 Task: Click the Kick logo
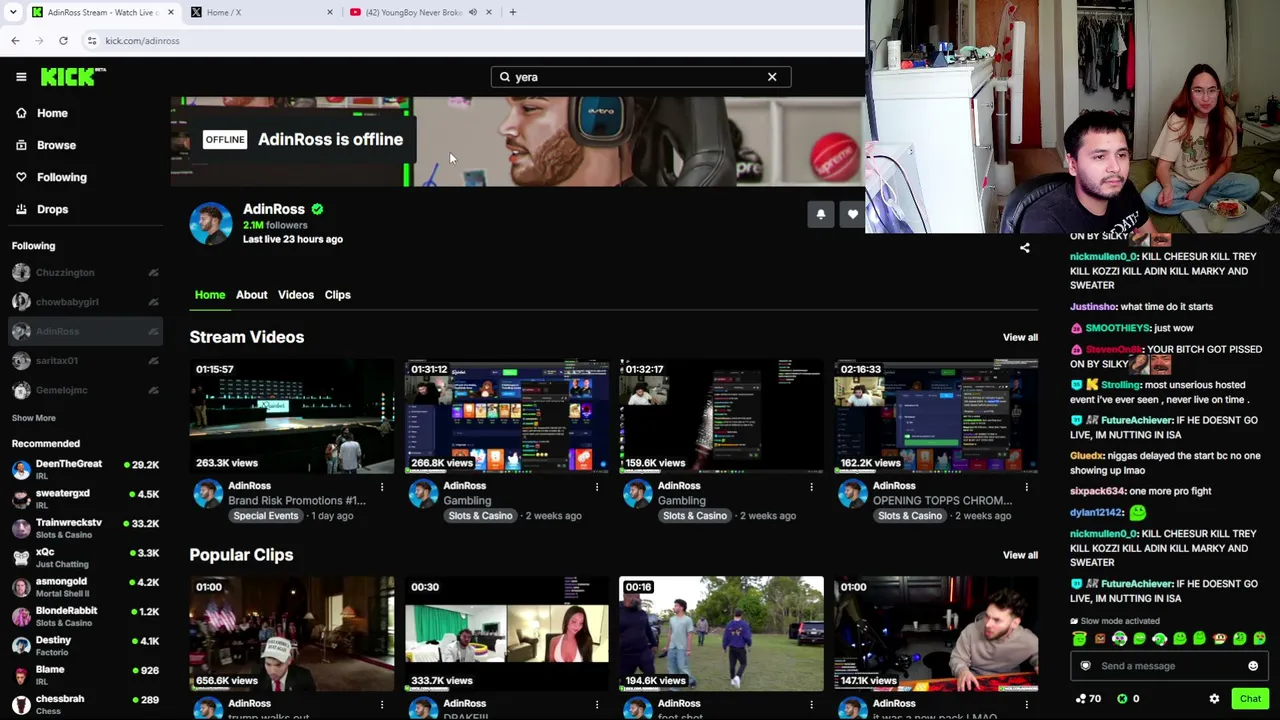click(x=73, y=77)
